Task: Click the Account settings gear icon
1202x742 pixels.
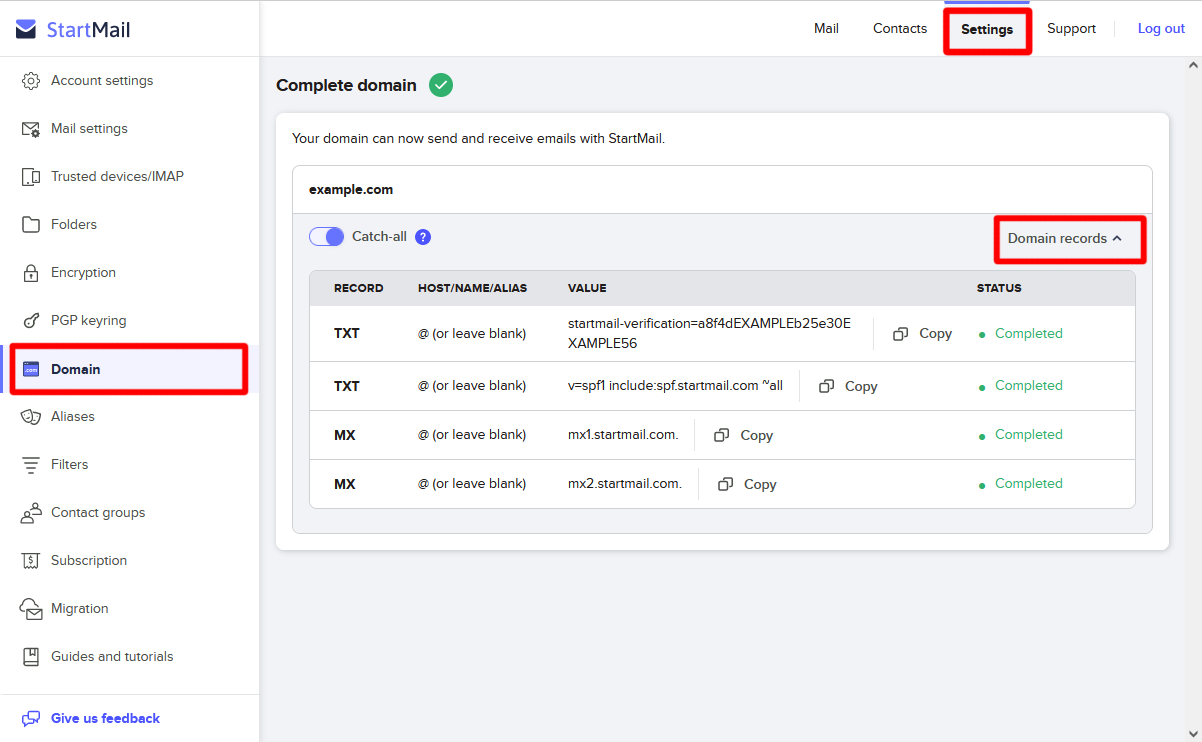Action: point(31,81)
